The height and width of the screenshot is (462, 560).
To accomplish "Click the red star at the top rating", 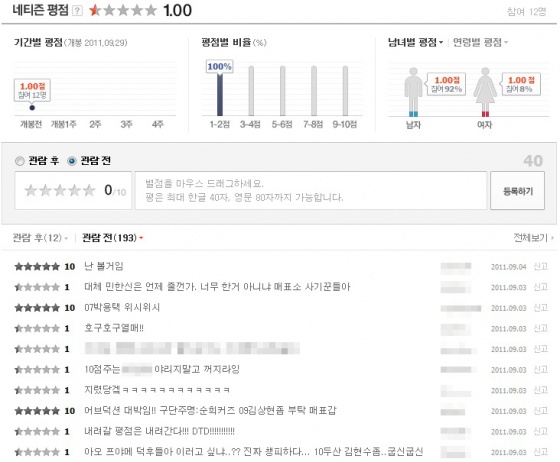I will [x=95, y=10].
